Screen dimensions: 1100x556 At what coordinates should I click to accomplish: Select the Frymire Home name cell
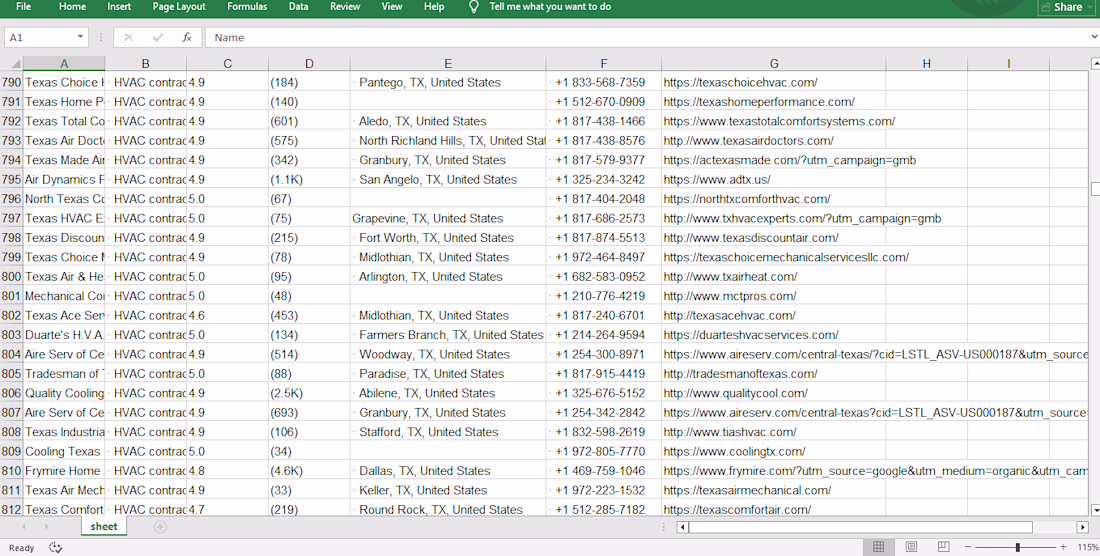(x=64, y=471)
